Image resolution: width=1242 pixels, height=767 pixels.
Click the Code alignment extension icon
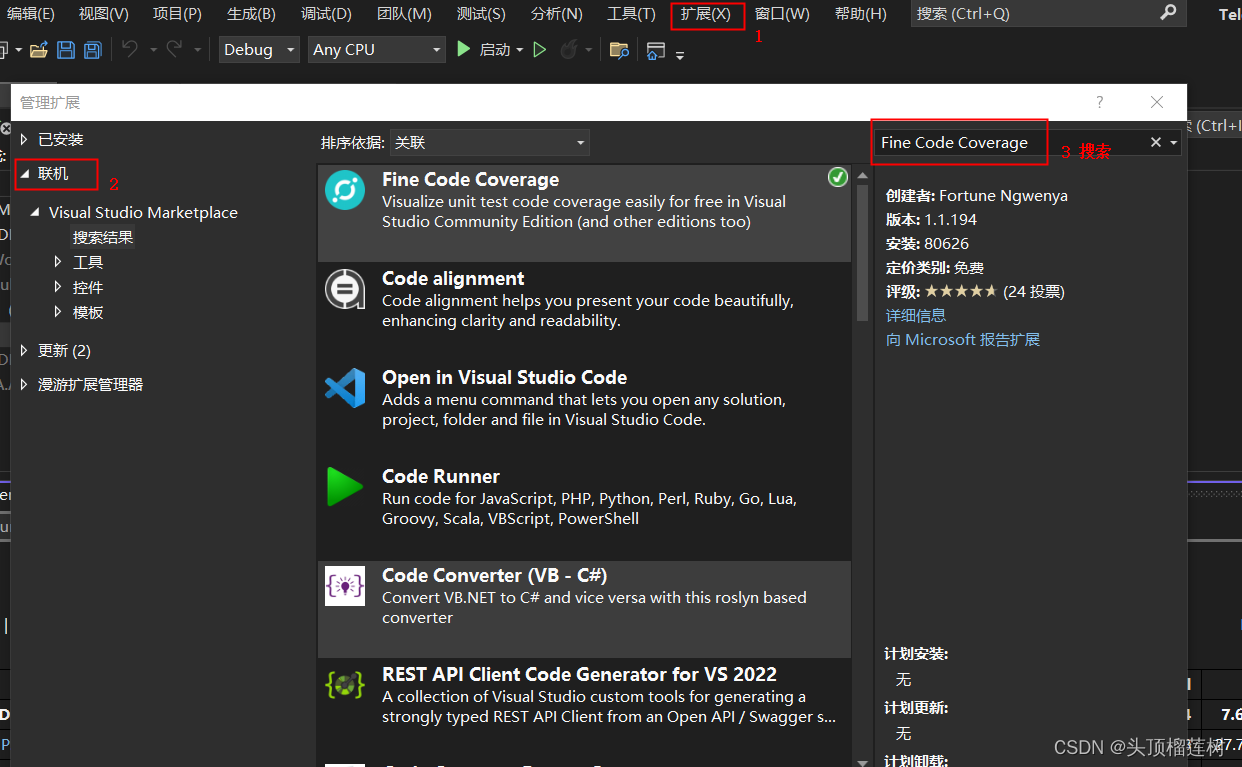coord(345,289)
